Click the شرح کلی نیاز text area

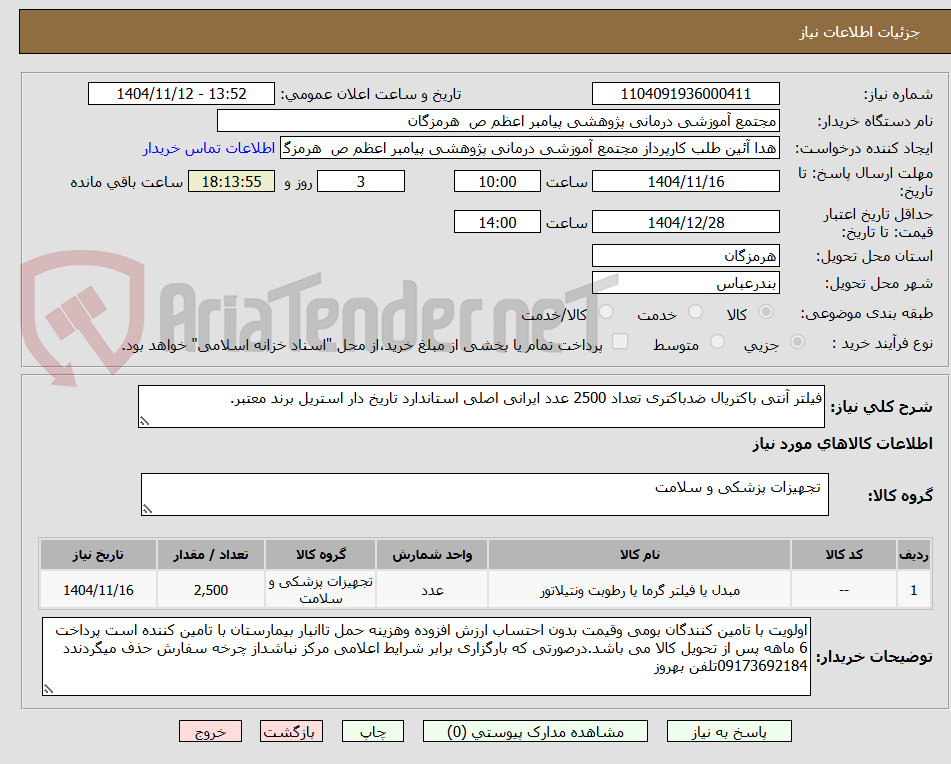tap(482, 406)
